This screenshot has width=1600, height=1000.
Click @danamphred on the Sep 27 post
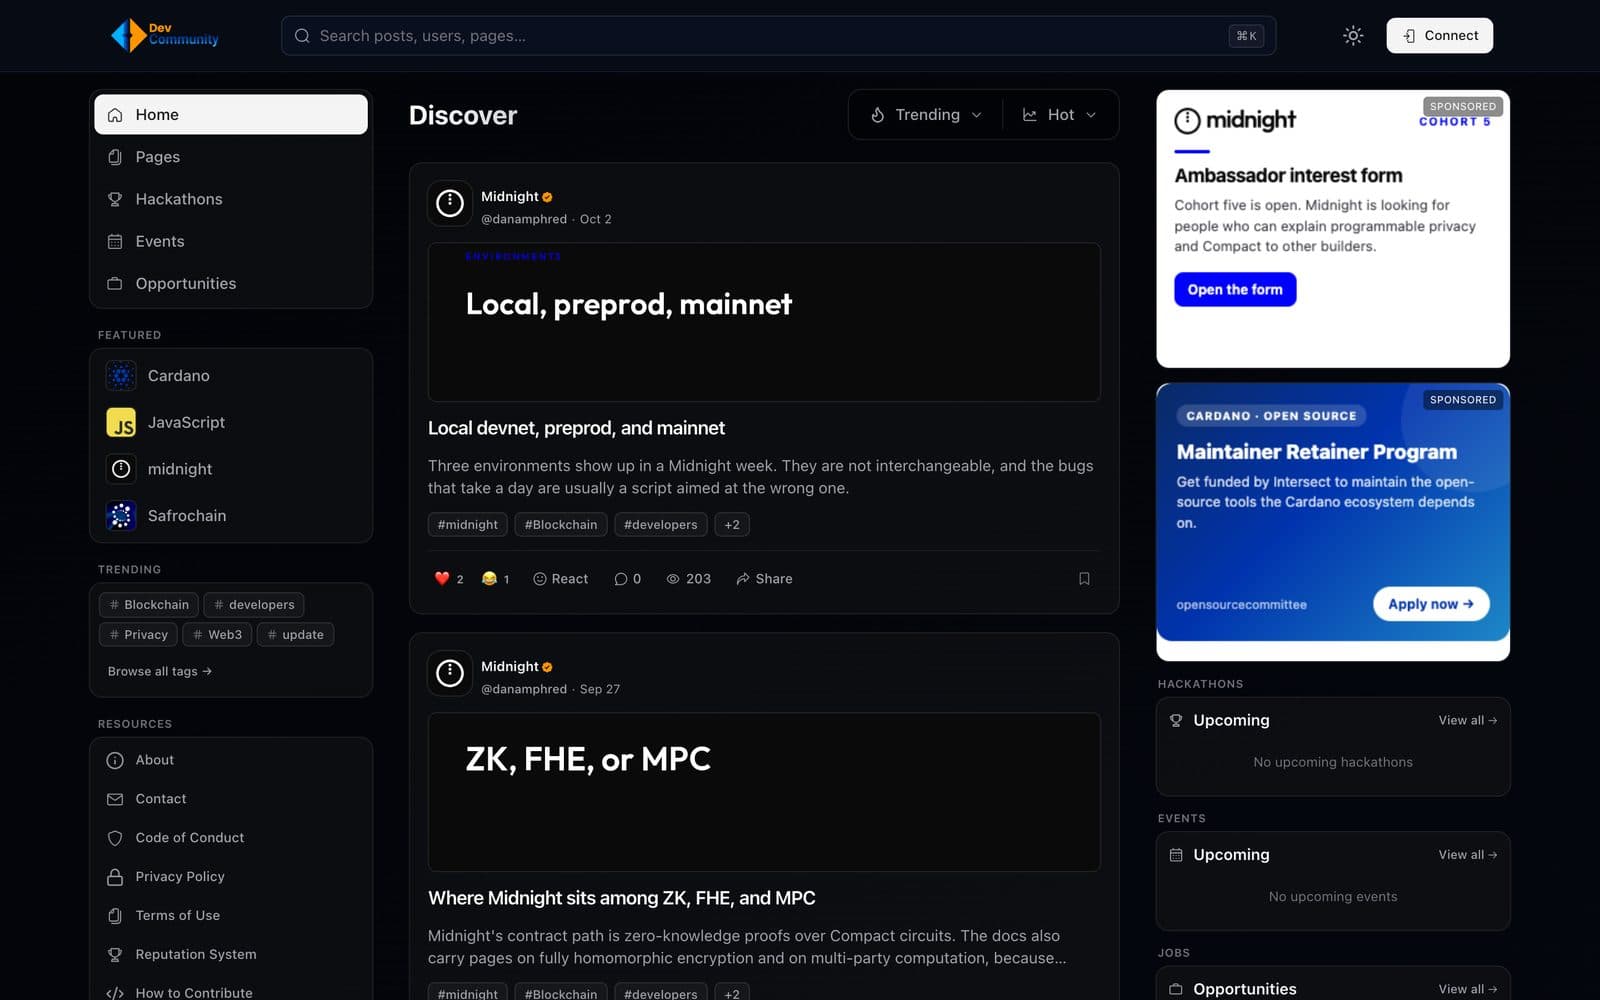coord(524,689)
